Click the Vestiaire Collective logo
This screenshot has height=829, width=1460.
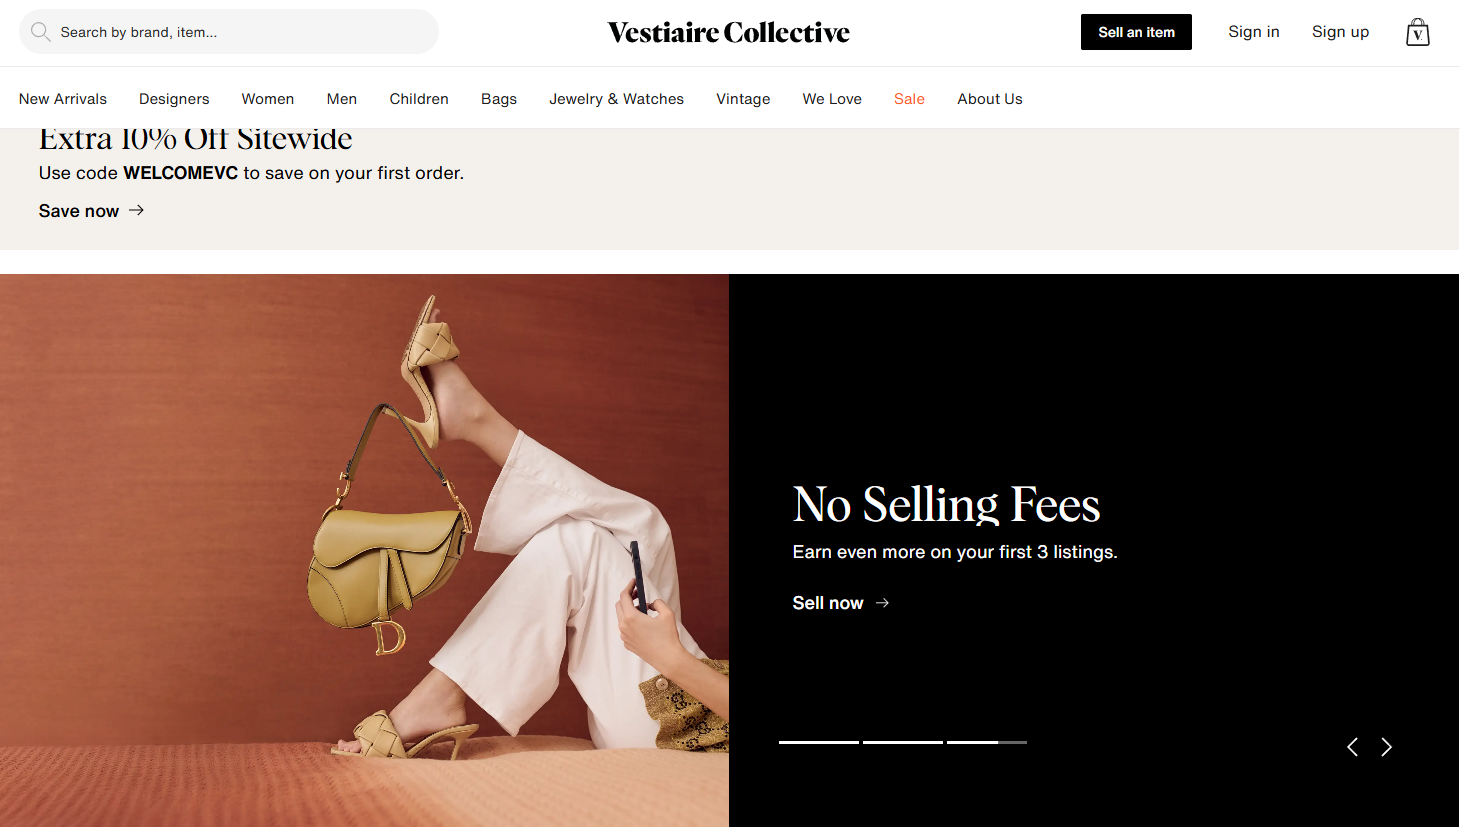point(729,33)
